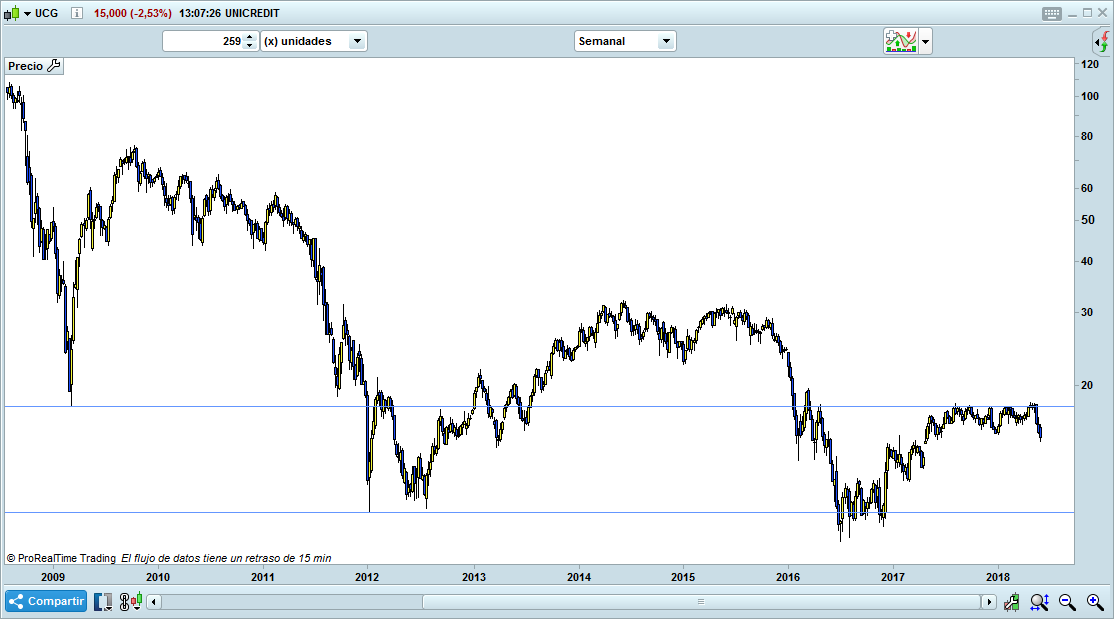Decrease the units count with the down arrow

249,46
